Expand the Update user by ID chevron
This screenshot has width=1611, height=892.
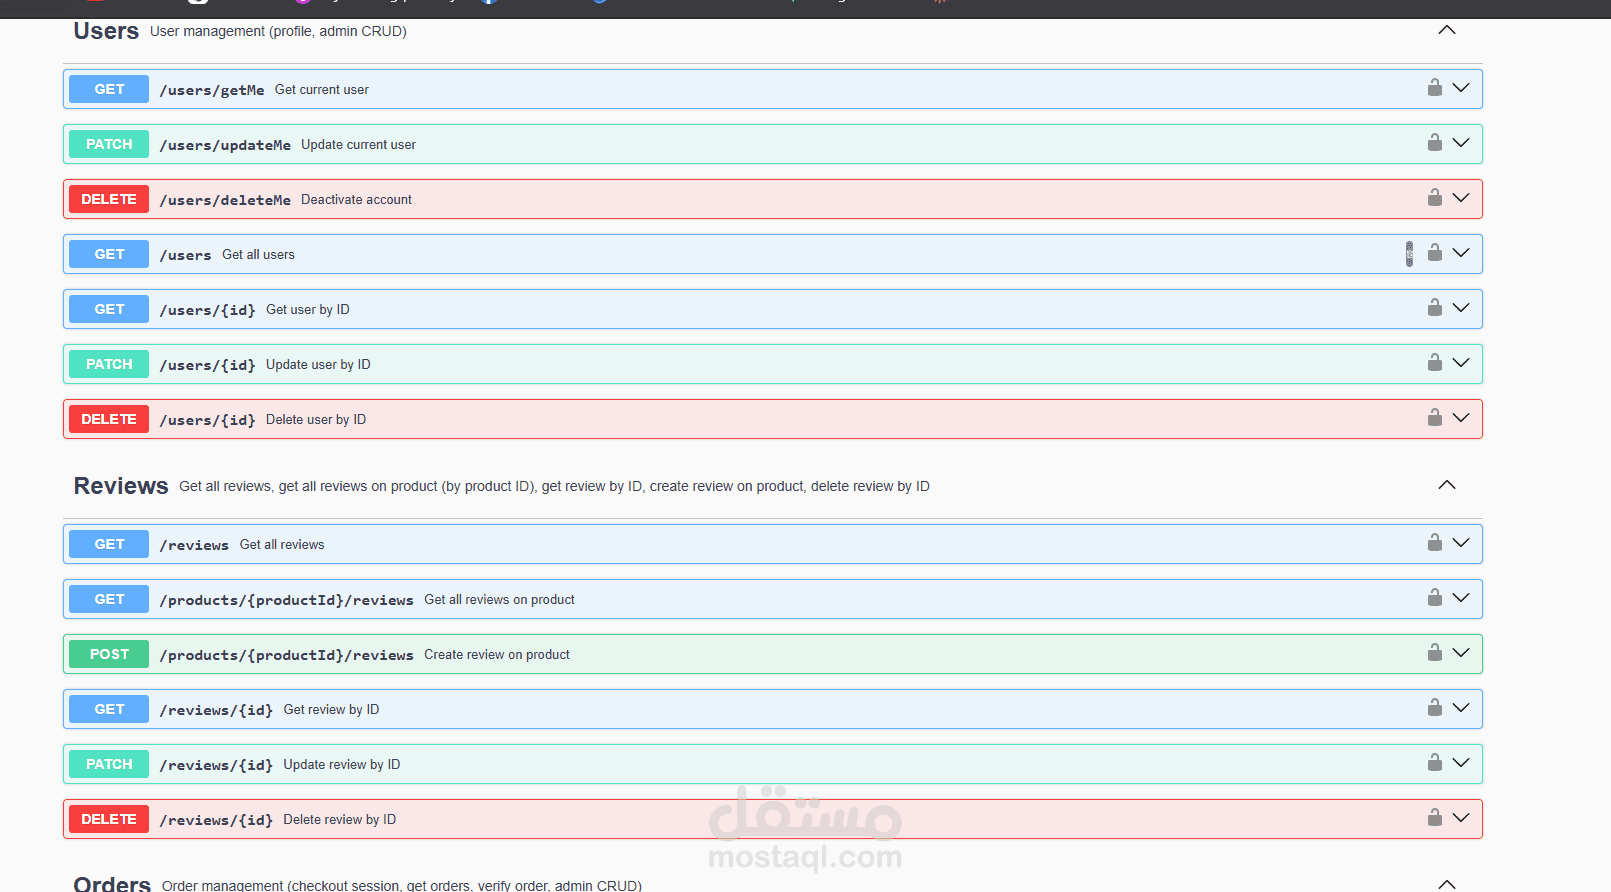[1461, 363]
